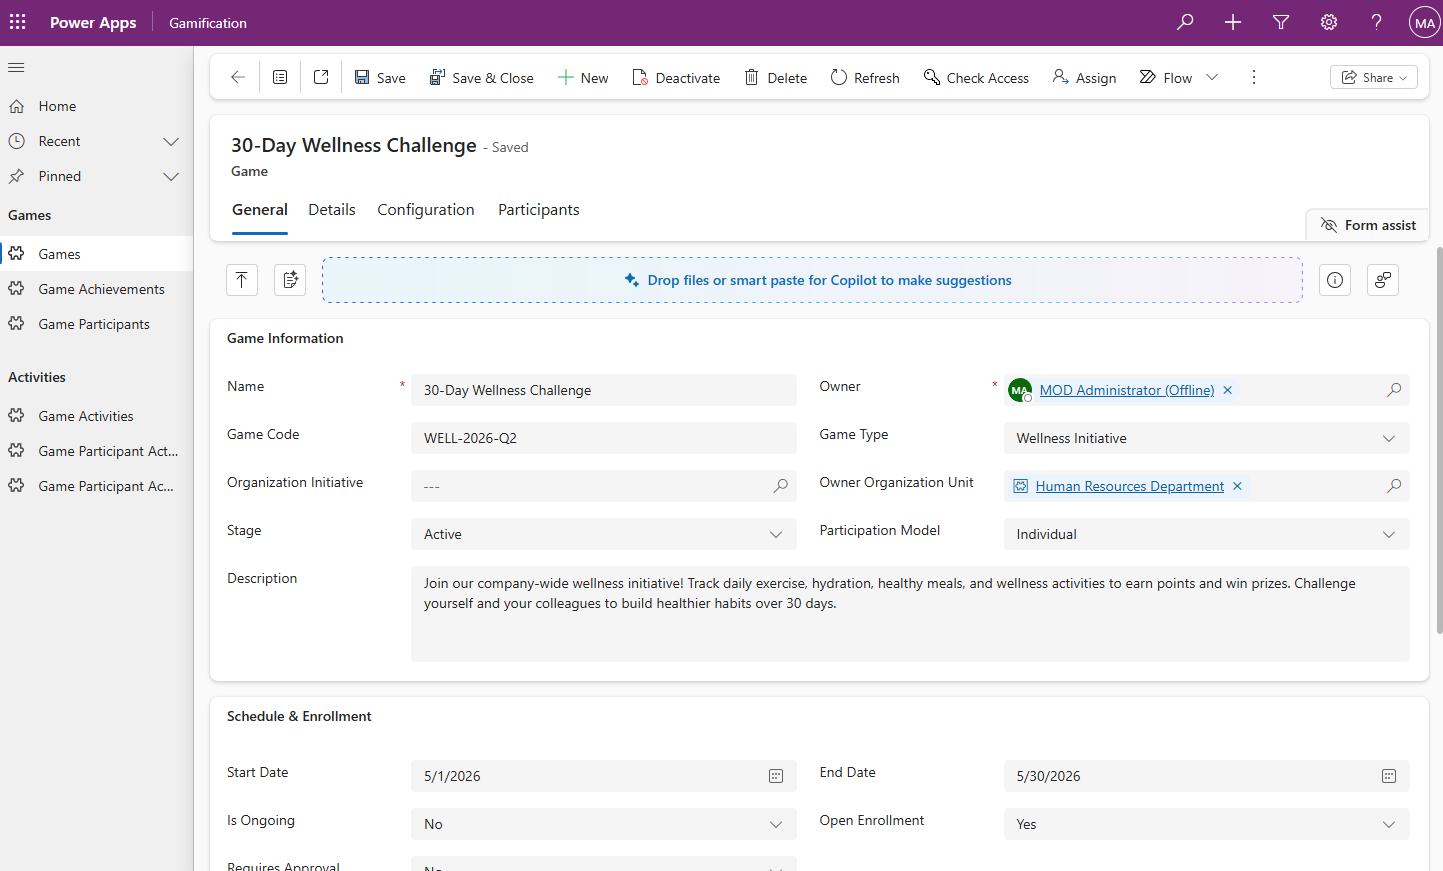Open the more commands ellipsis
The height and width of the screenshot is (871, 1443).
(x=1254, y=77)
